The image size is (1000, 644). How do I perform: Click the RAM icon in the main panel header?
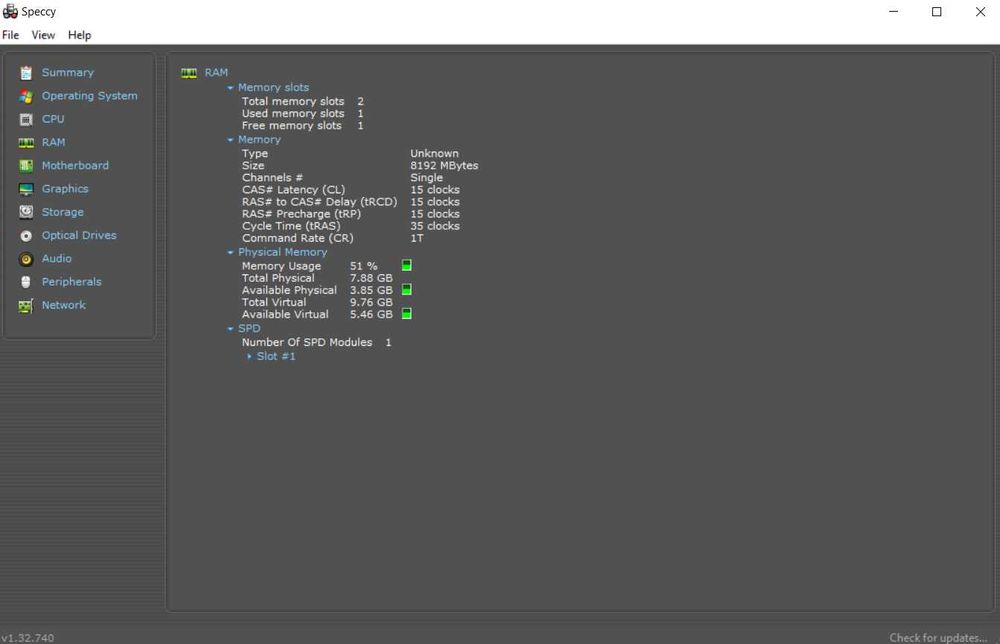[189, 73]
